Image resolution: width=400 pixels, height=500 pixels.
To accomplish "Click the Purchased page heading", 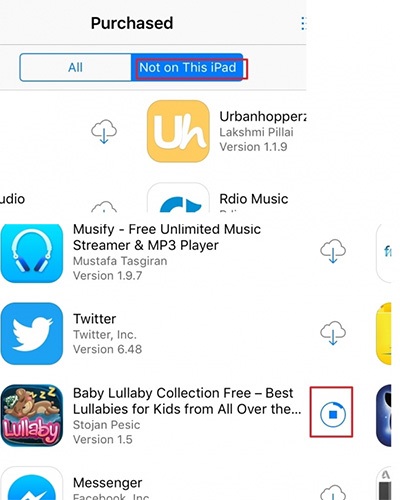I will tap(132, 23).
